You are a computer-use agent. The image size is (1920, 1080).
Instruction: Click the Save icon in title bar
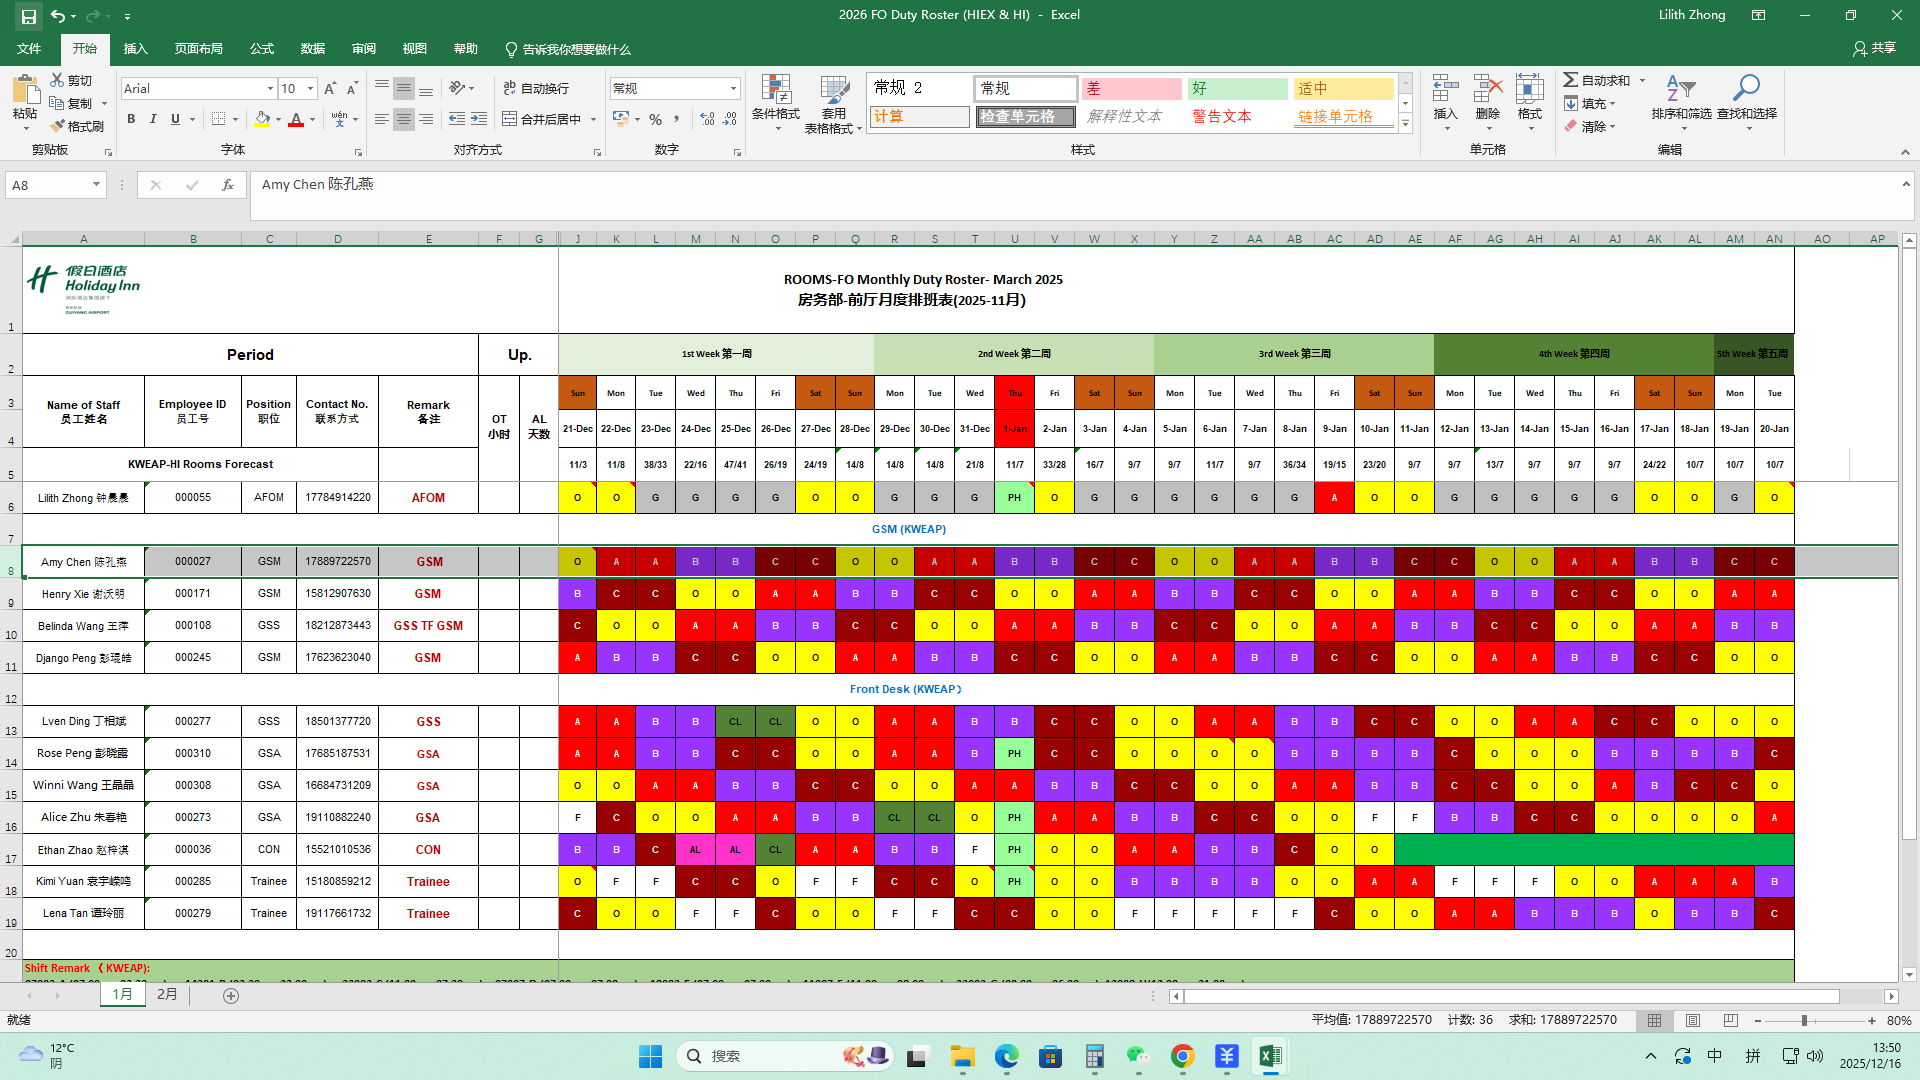coord(28,16)
